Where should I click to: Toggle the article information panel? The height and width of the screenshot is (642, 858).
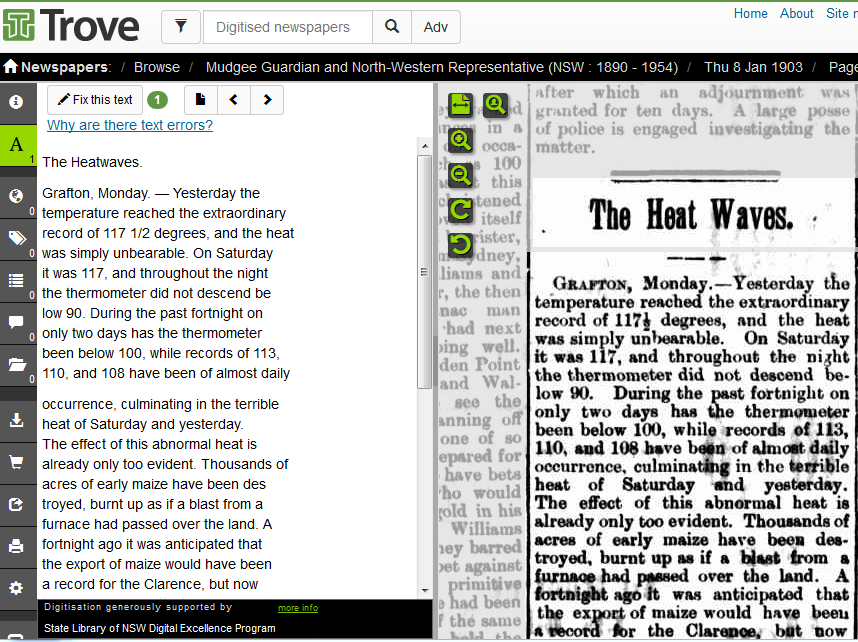point(17,101)
